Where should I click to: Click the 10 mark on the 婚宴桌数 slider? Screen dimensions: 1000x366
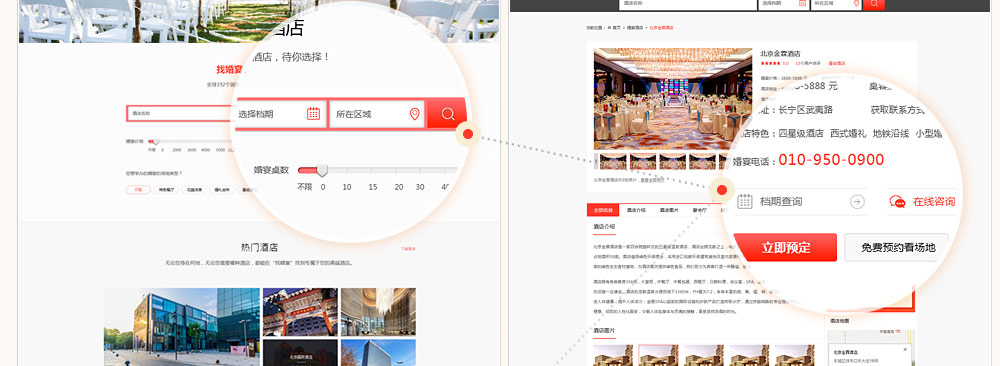(x=346, y=187)
